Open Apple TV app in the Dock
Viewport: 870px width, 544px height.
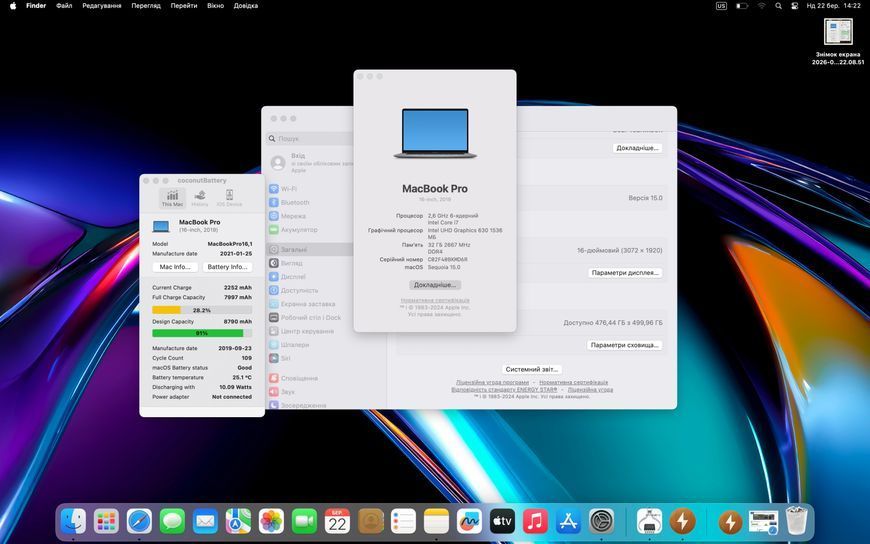502,521
